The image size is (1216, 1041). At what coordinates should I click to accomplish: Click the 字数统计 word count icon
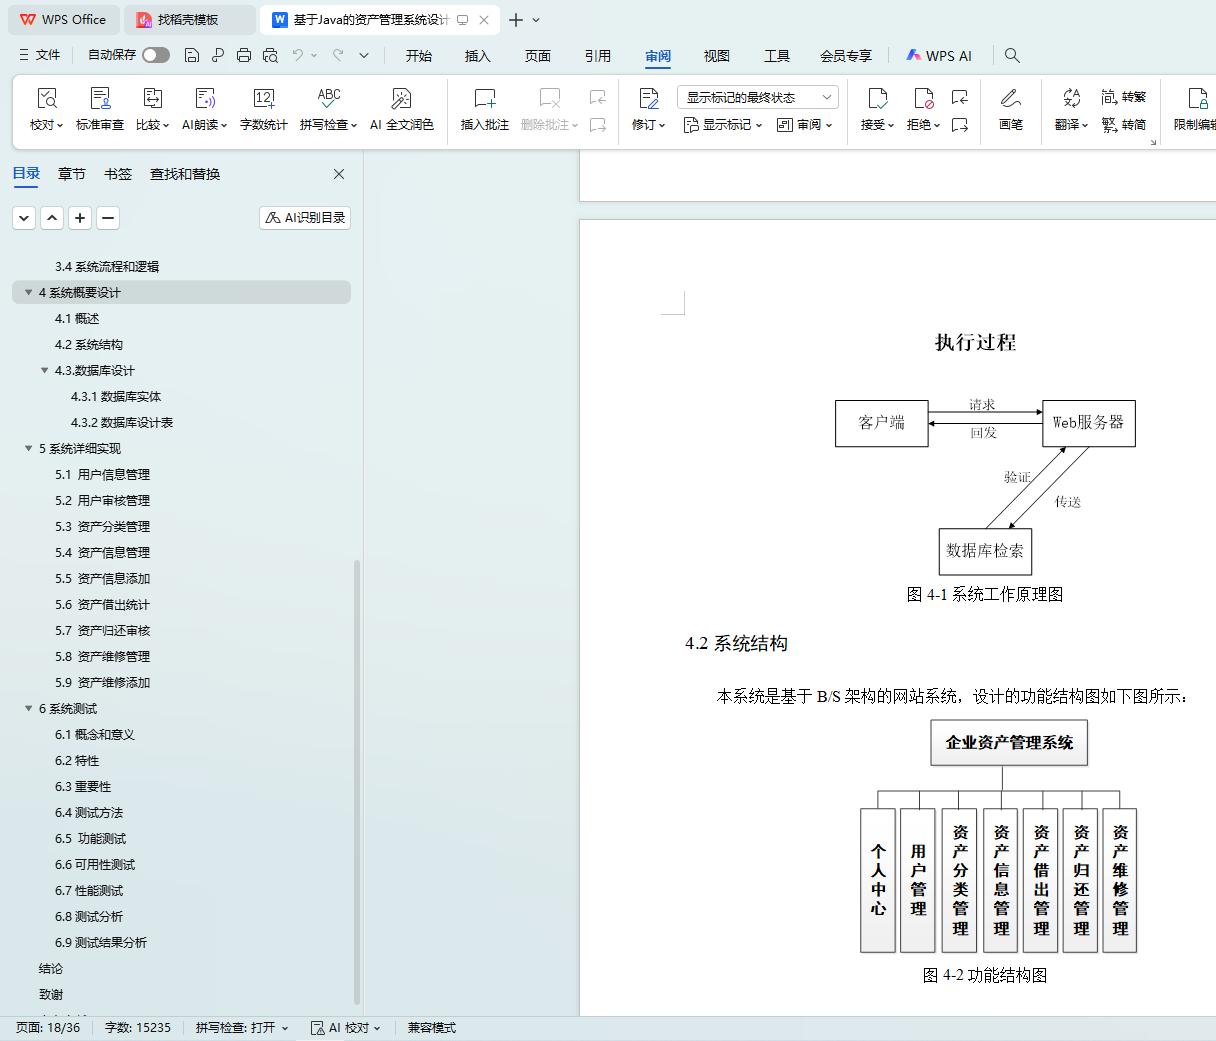pyautogui.click(x=264, y=99)
